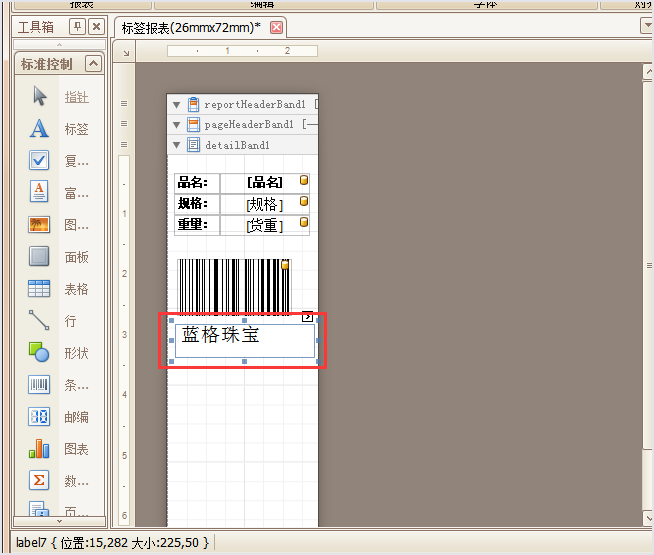Click data binding icon on [品名] cell
654x555 pixels.
(304, 180)
